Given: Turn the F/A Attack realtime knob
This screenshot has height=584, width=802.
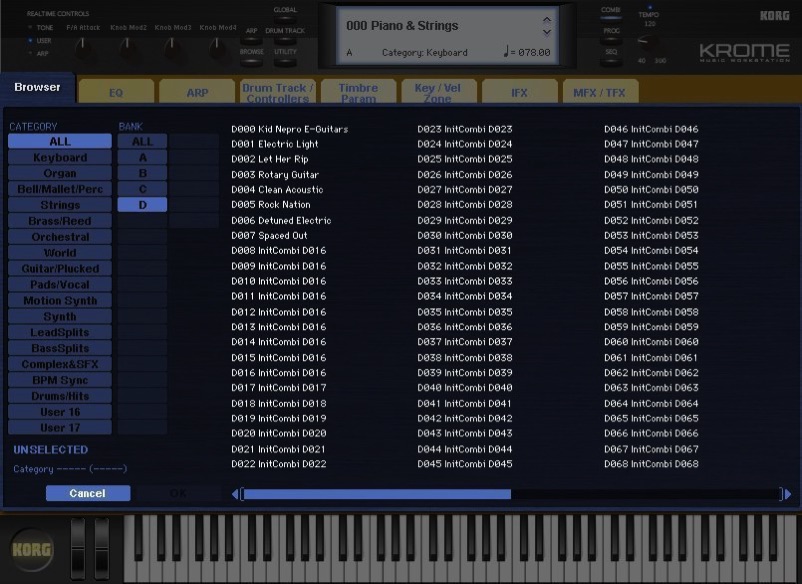Looking at the screenshot, I should pos(83,48).
